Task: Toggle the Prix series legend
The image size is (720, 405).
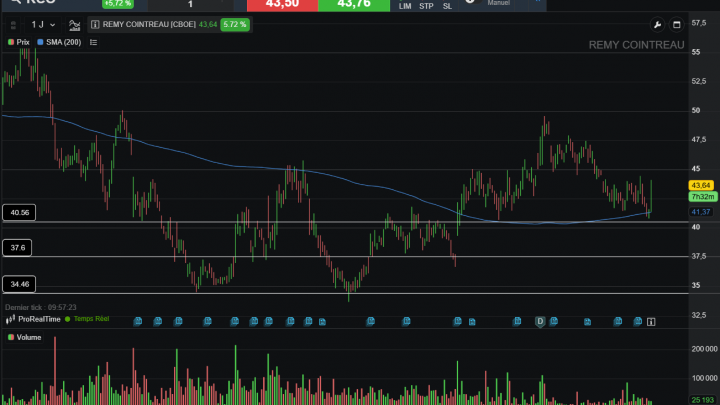Action: [x=18, y=42]
